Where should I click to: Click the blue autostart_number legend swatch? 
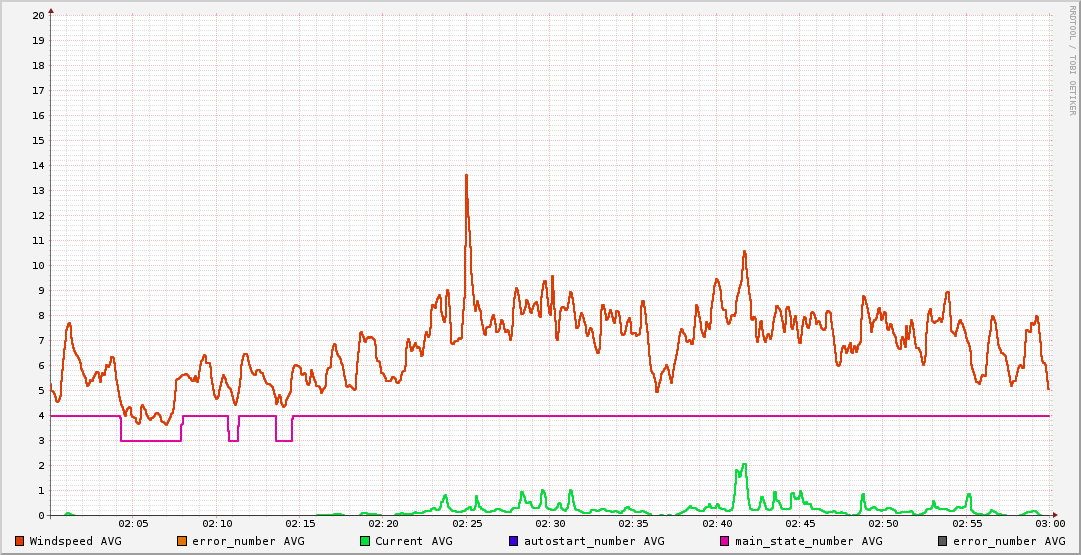tap(514, 541)
